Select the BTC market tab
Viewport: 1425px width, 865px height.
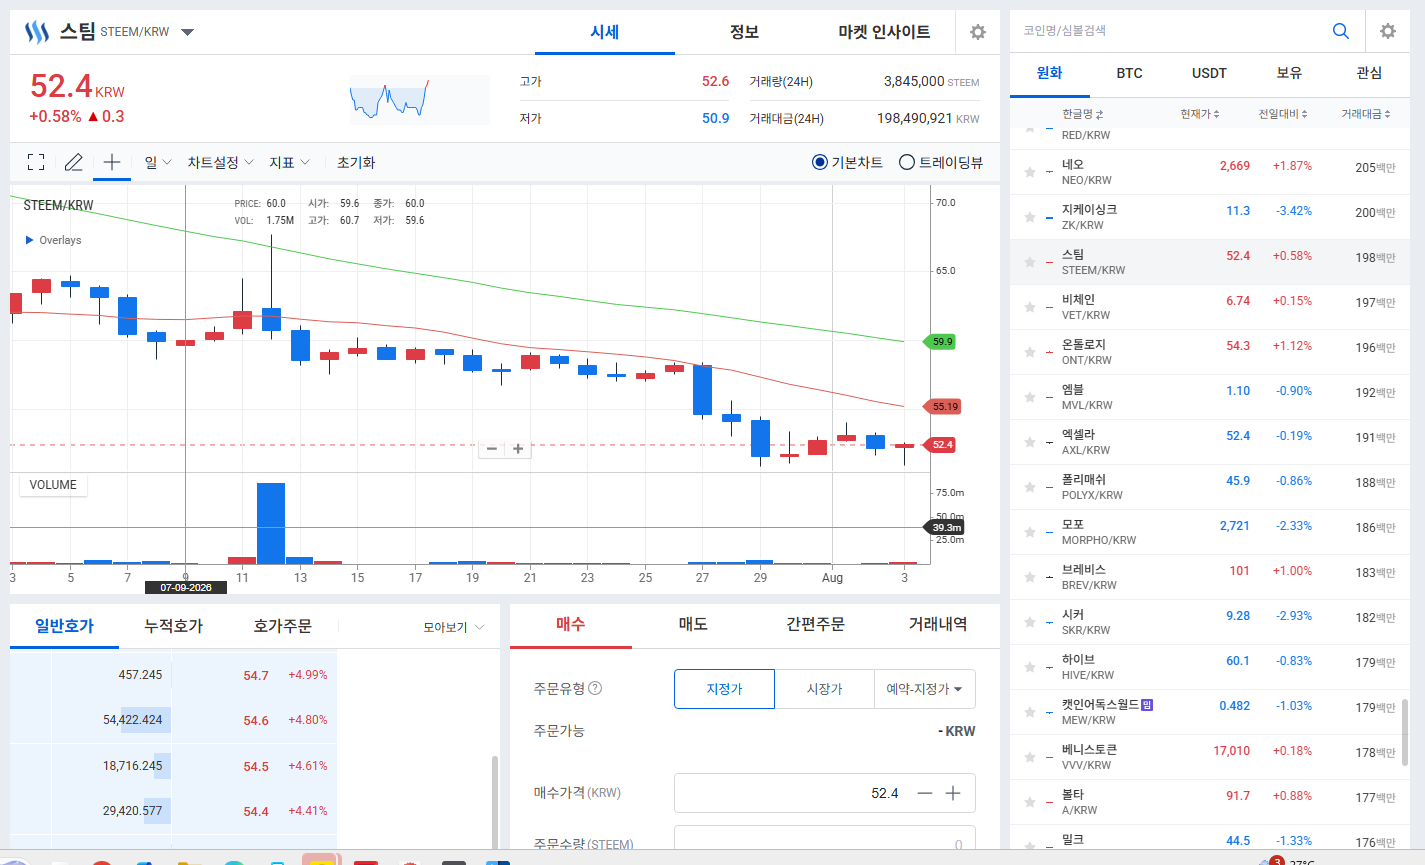[1129, 73]
